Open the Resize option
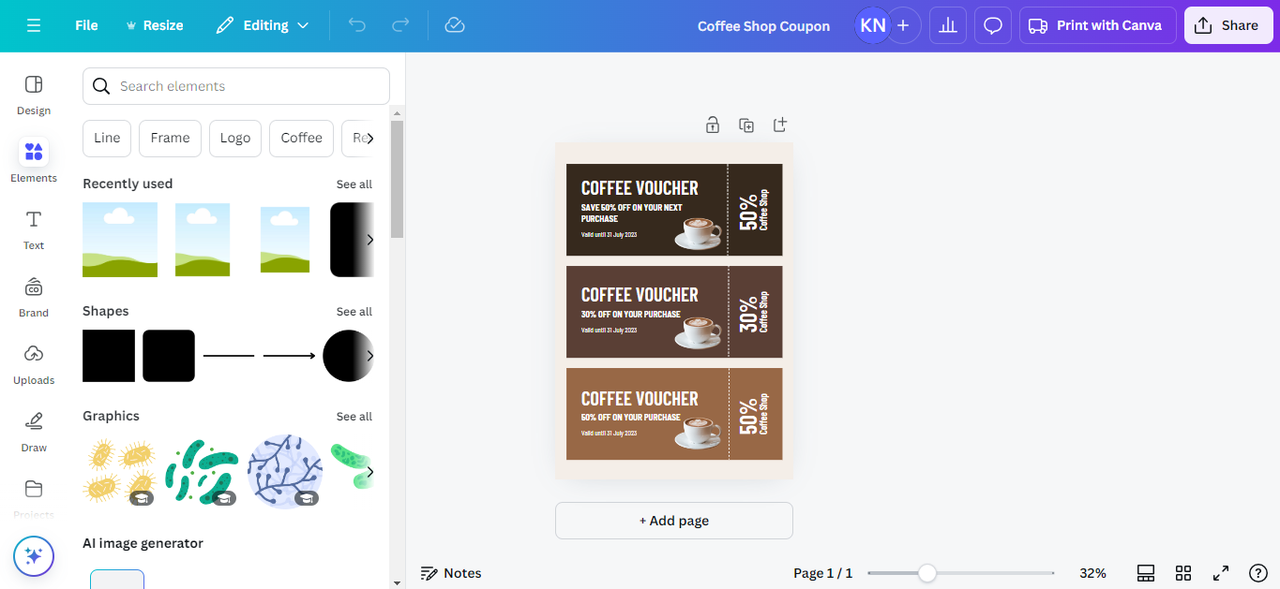1280x589 pixels. (154, 25)
